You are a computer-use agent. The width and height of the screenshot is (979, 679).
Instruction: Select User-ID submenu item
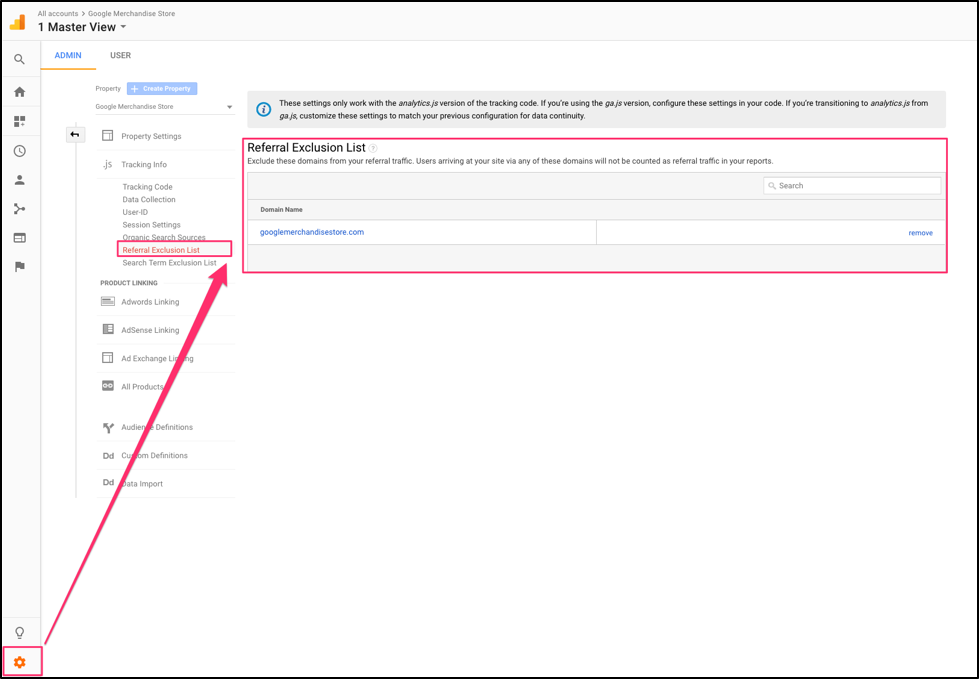coord(135,212)
